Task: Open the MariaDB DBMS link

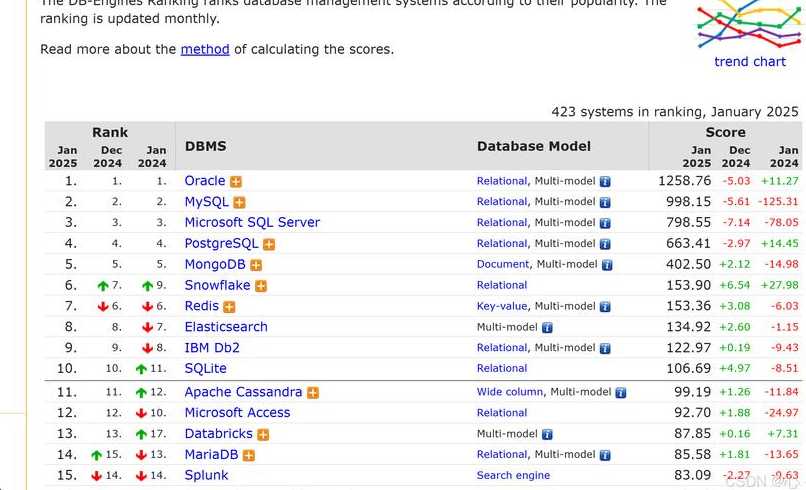Action: pos(211,455)
